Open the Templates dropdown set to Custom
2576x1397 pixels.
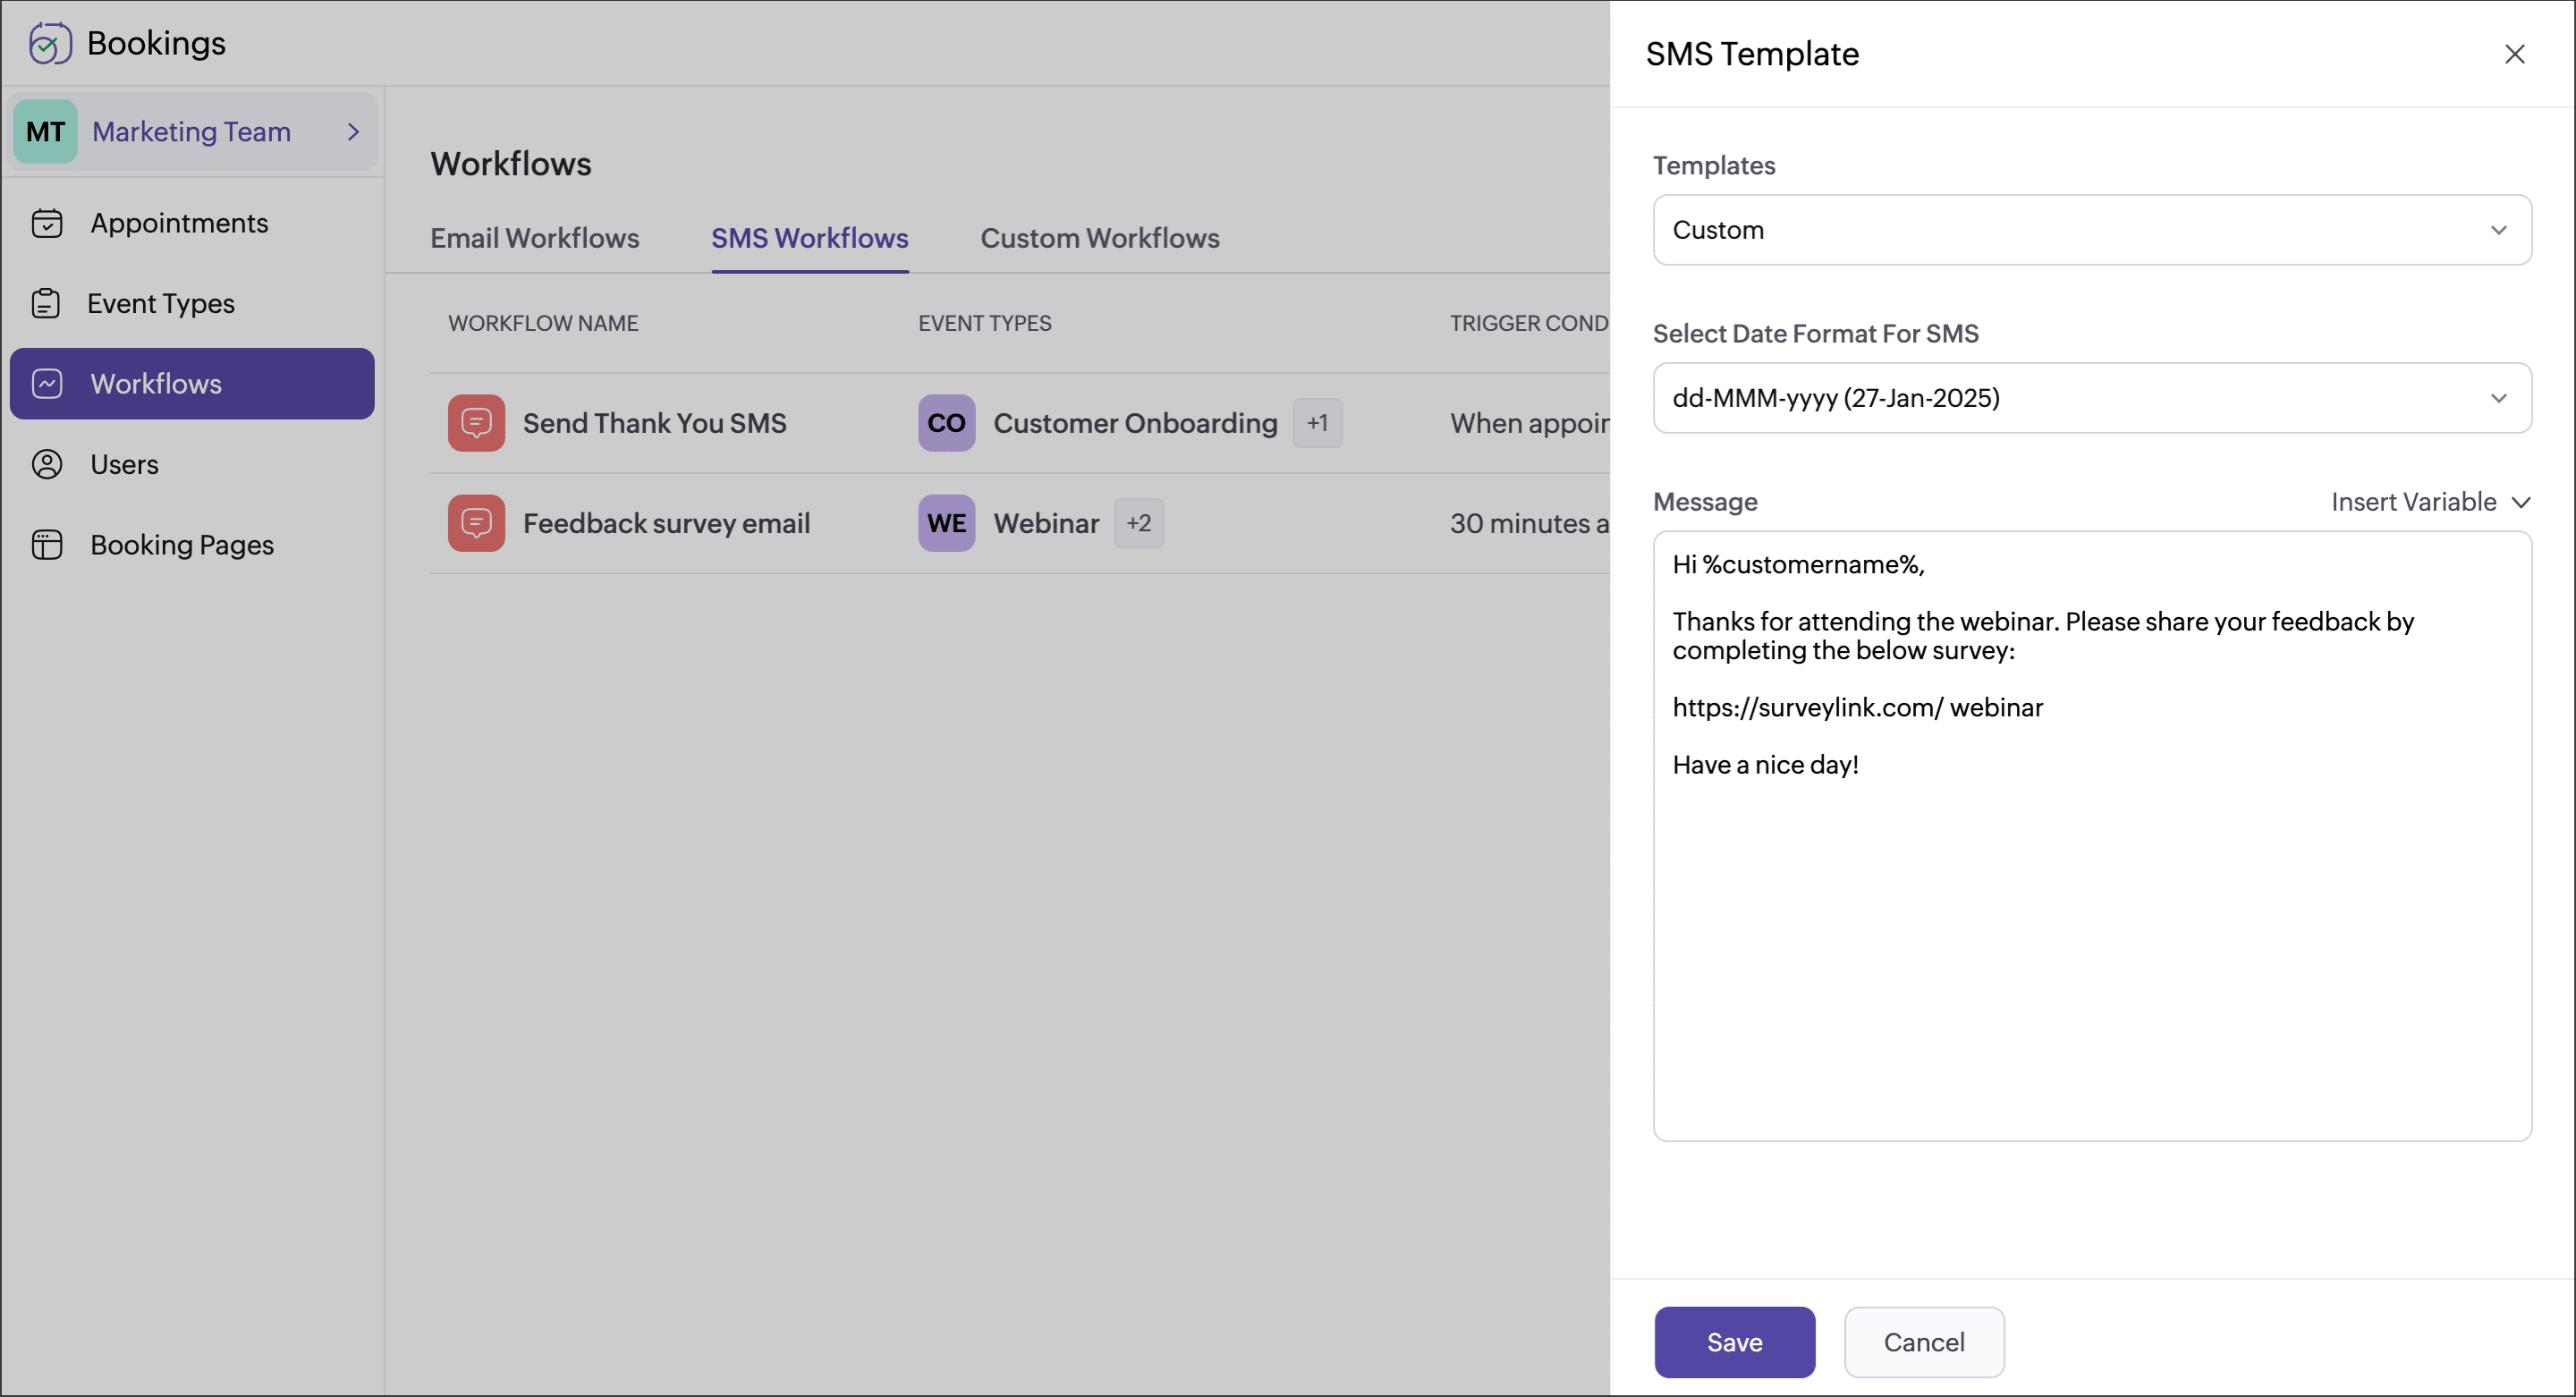2091,230
